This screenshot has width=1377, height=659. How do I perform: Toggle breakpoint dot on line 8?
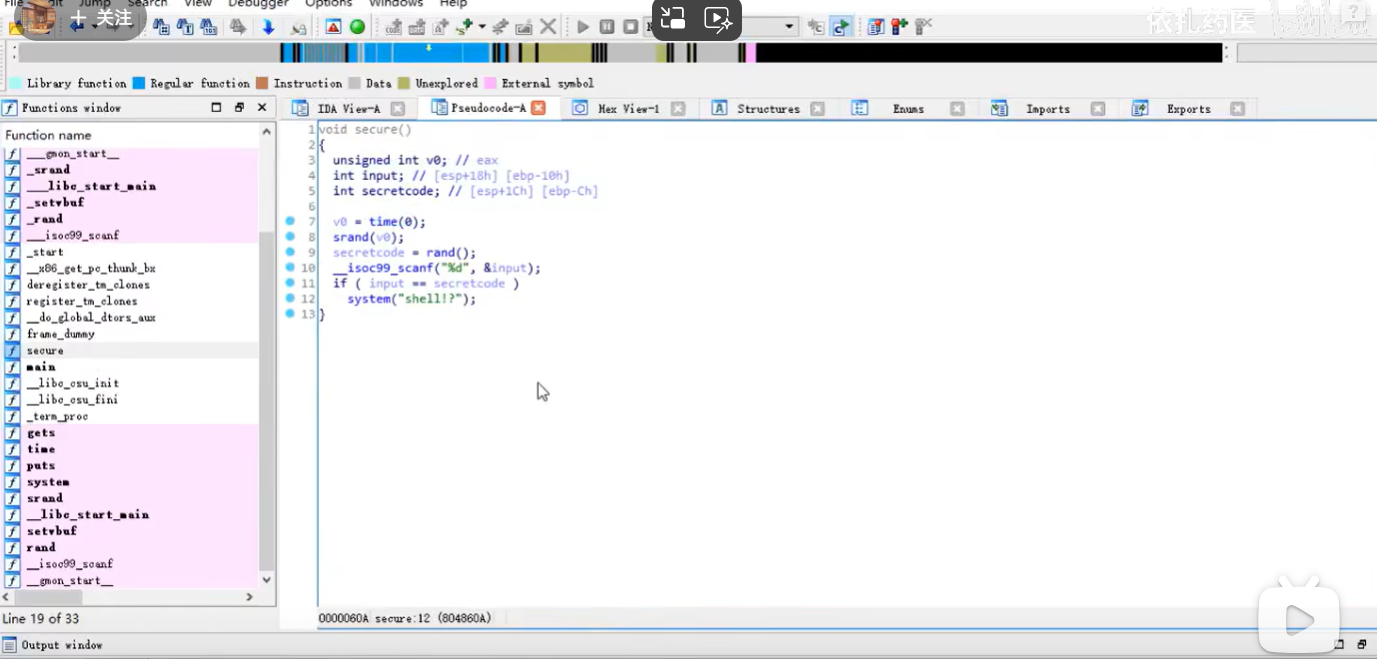tap(290, 236)
